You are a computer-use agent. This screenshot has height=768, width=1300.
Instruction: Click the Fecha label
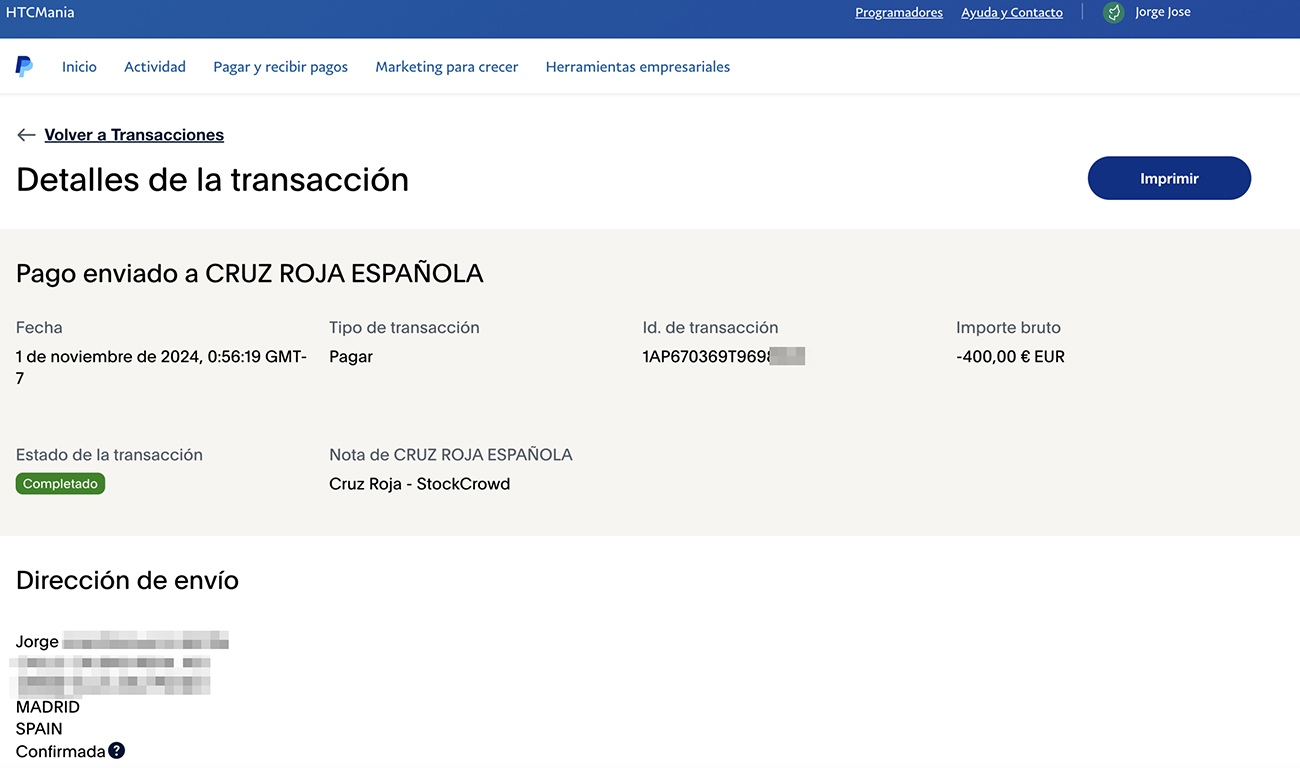pyautogui.click(x=39, y=328)
